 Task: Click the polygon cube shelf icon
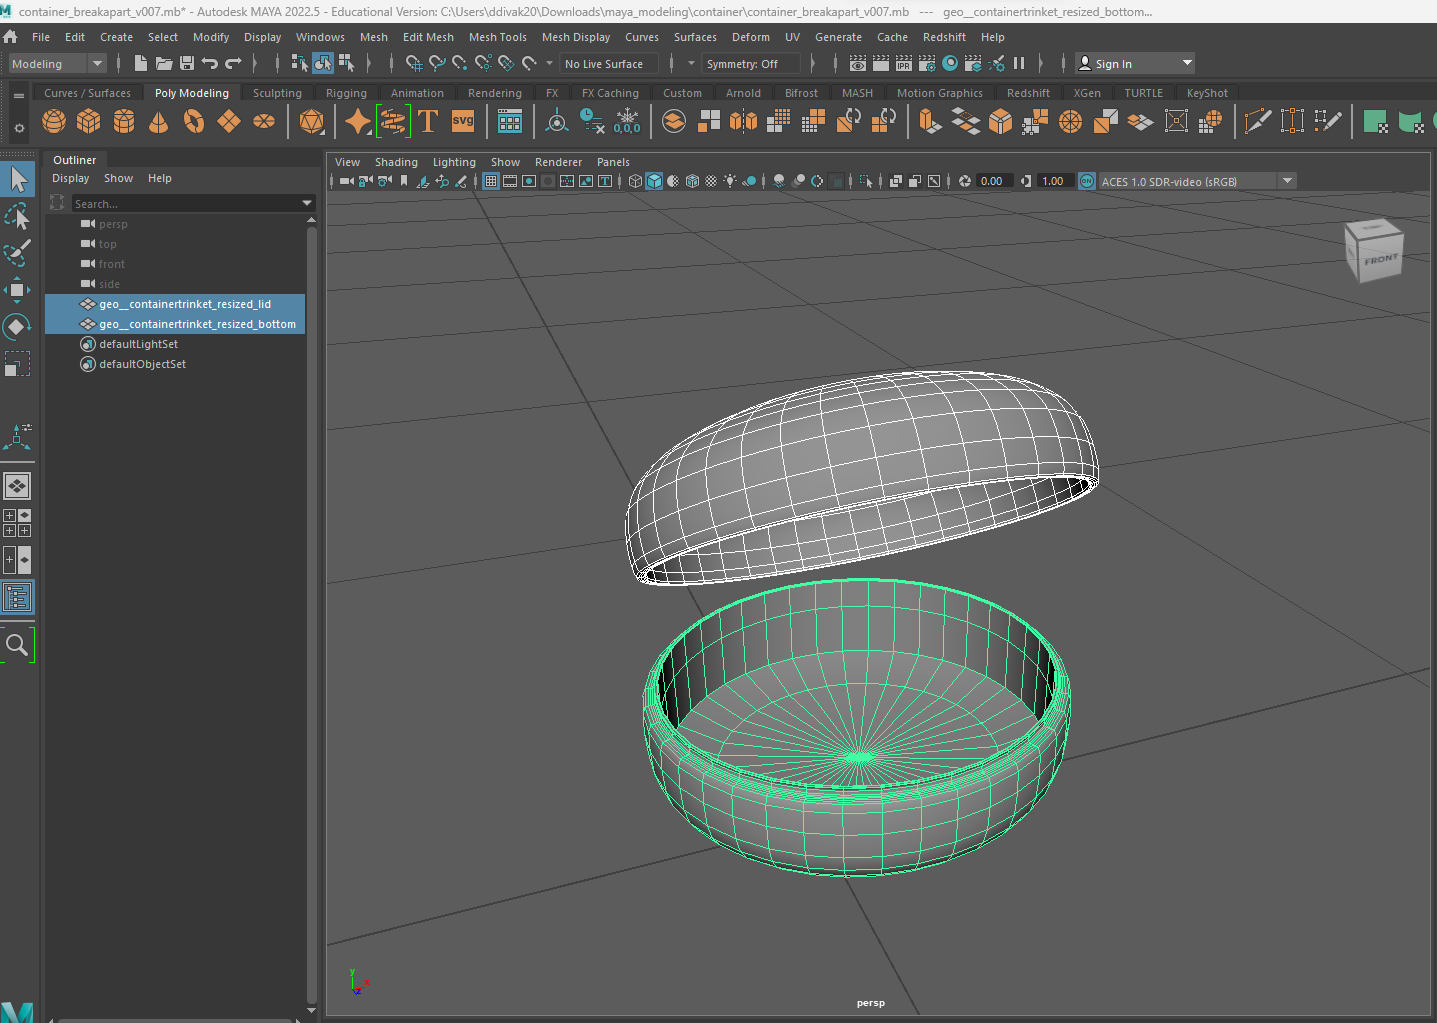pyautogui.click(x=89, y=122)
